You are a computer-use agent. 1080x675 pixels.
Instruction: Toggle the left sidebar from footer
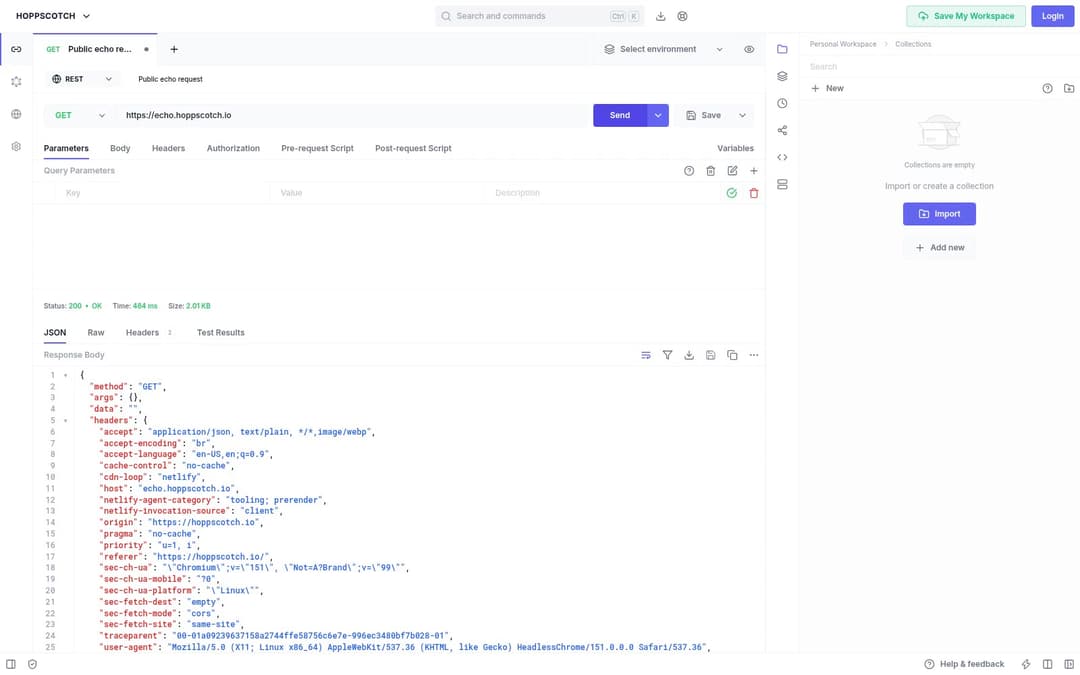click(11, 664)
